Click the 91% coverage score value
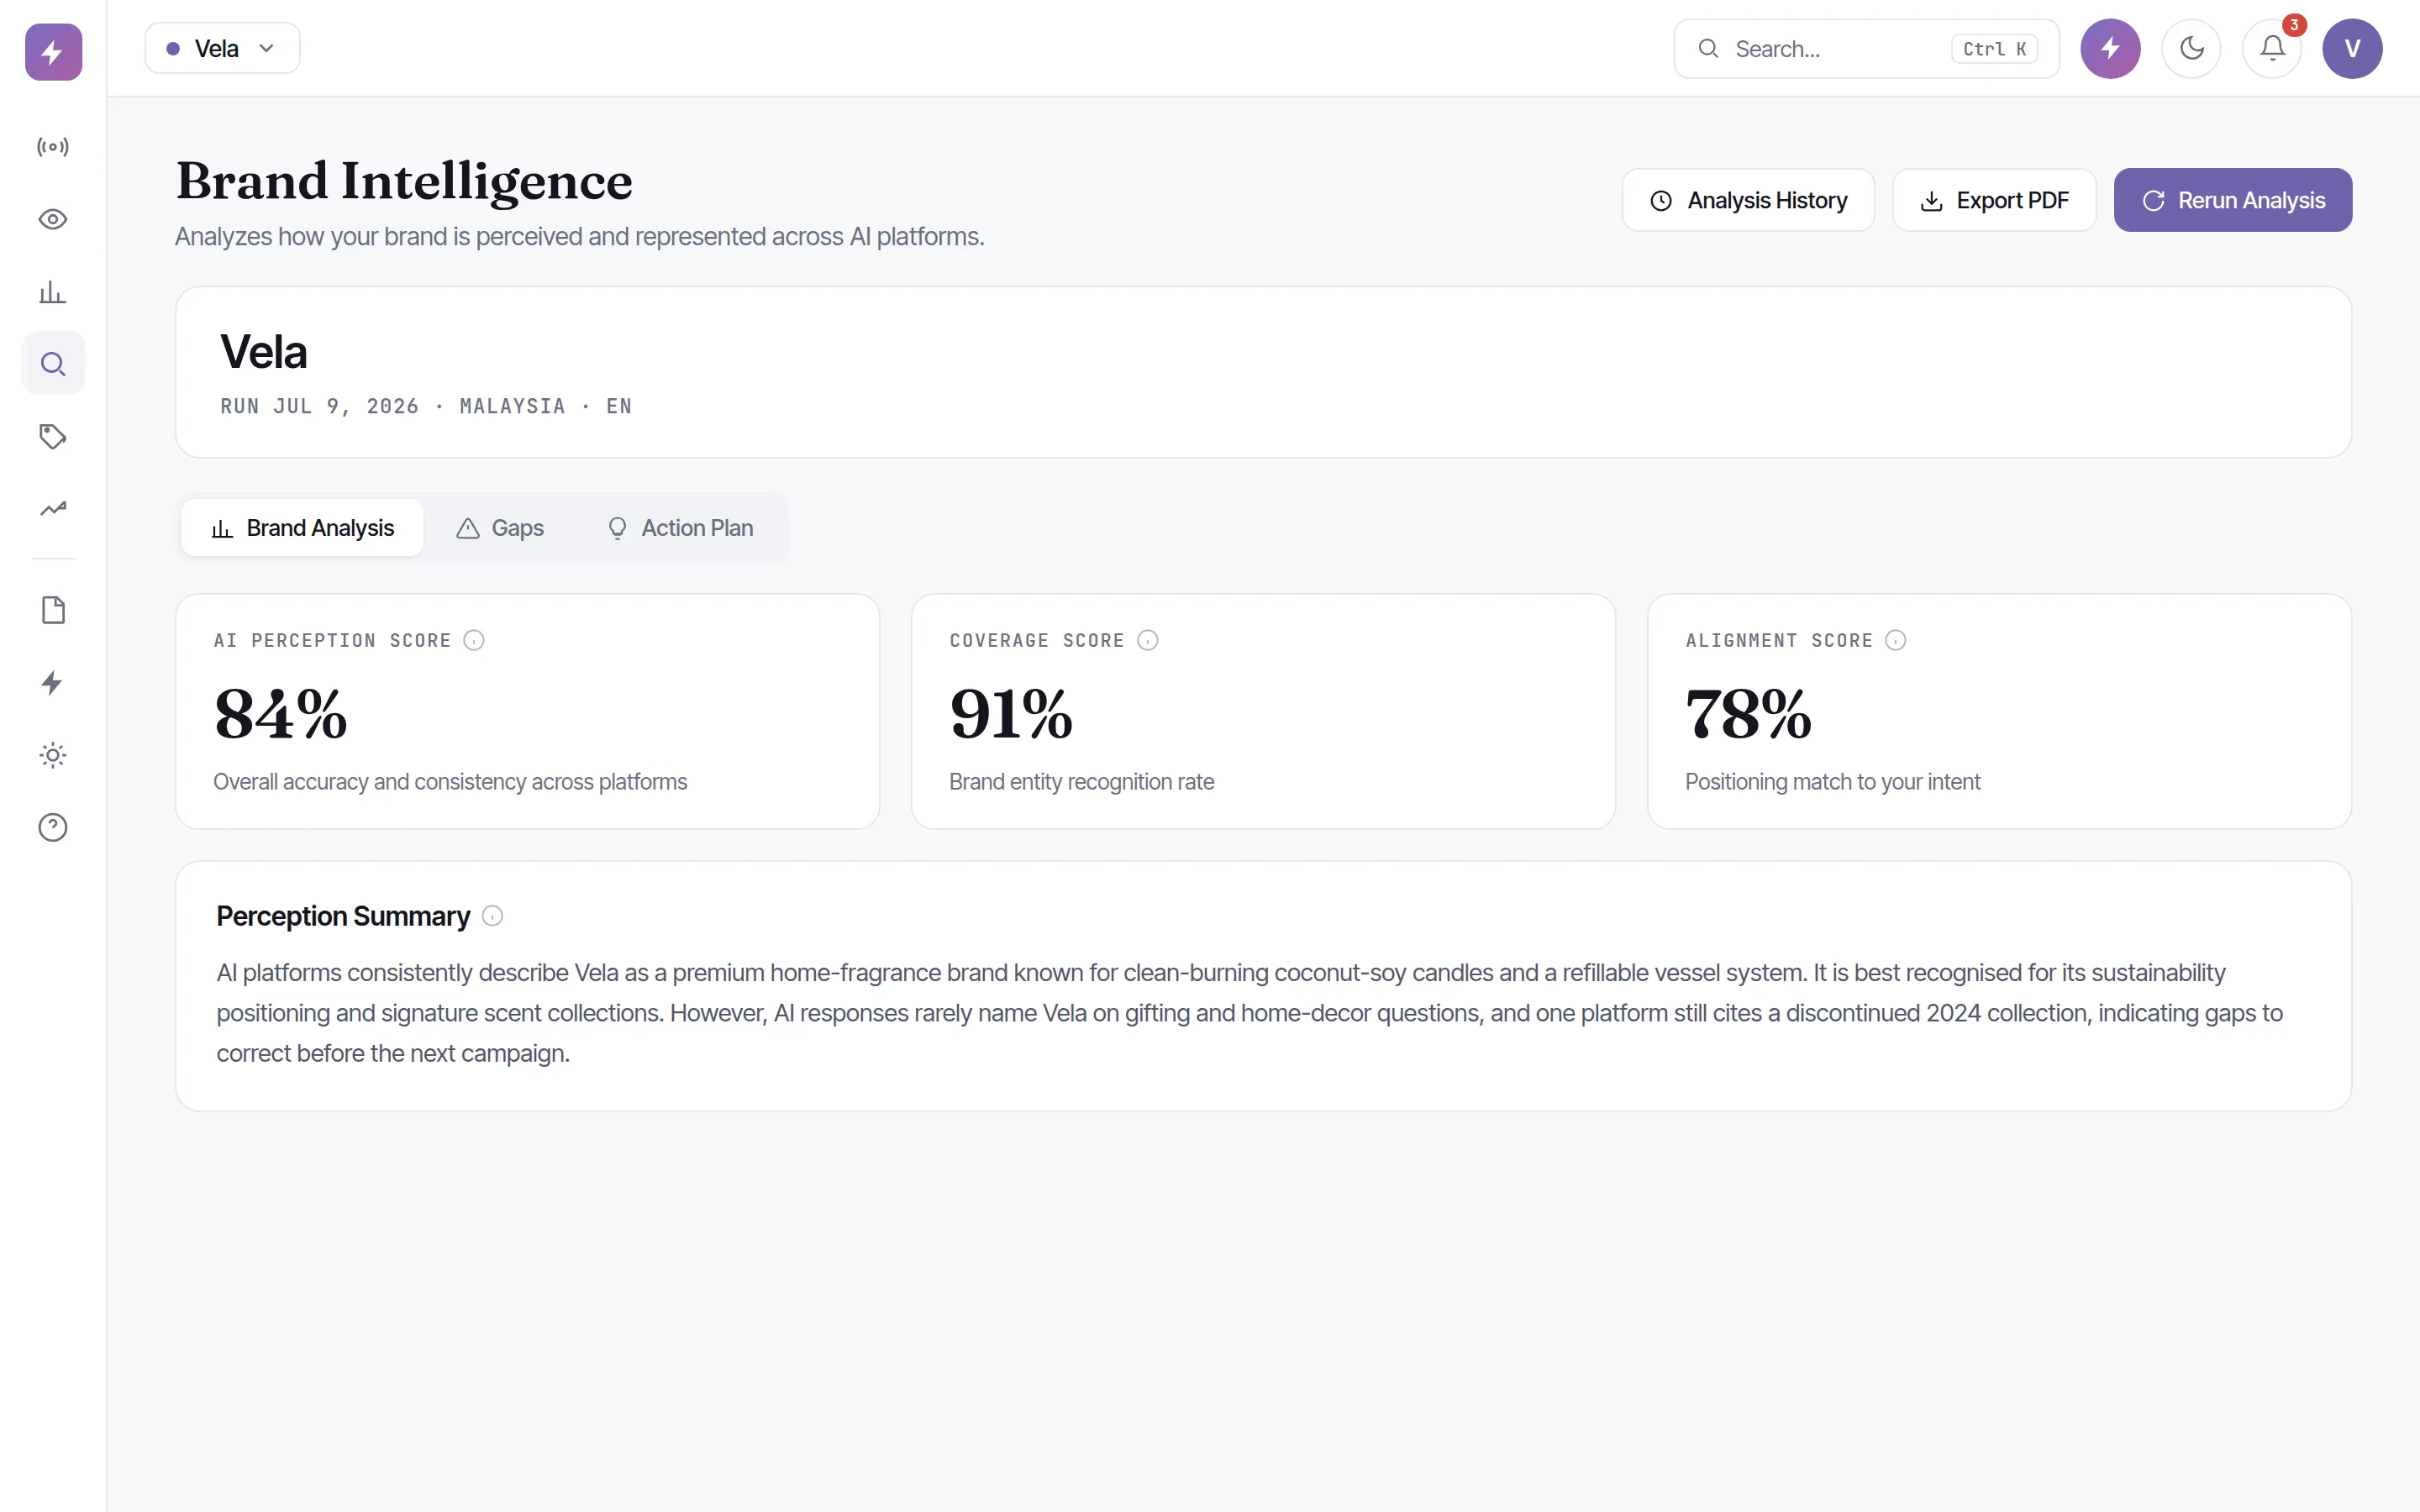2420x1512 pixels. click(1011, 714)
